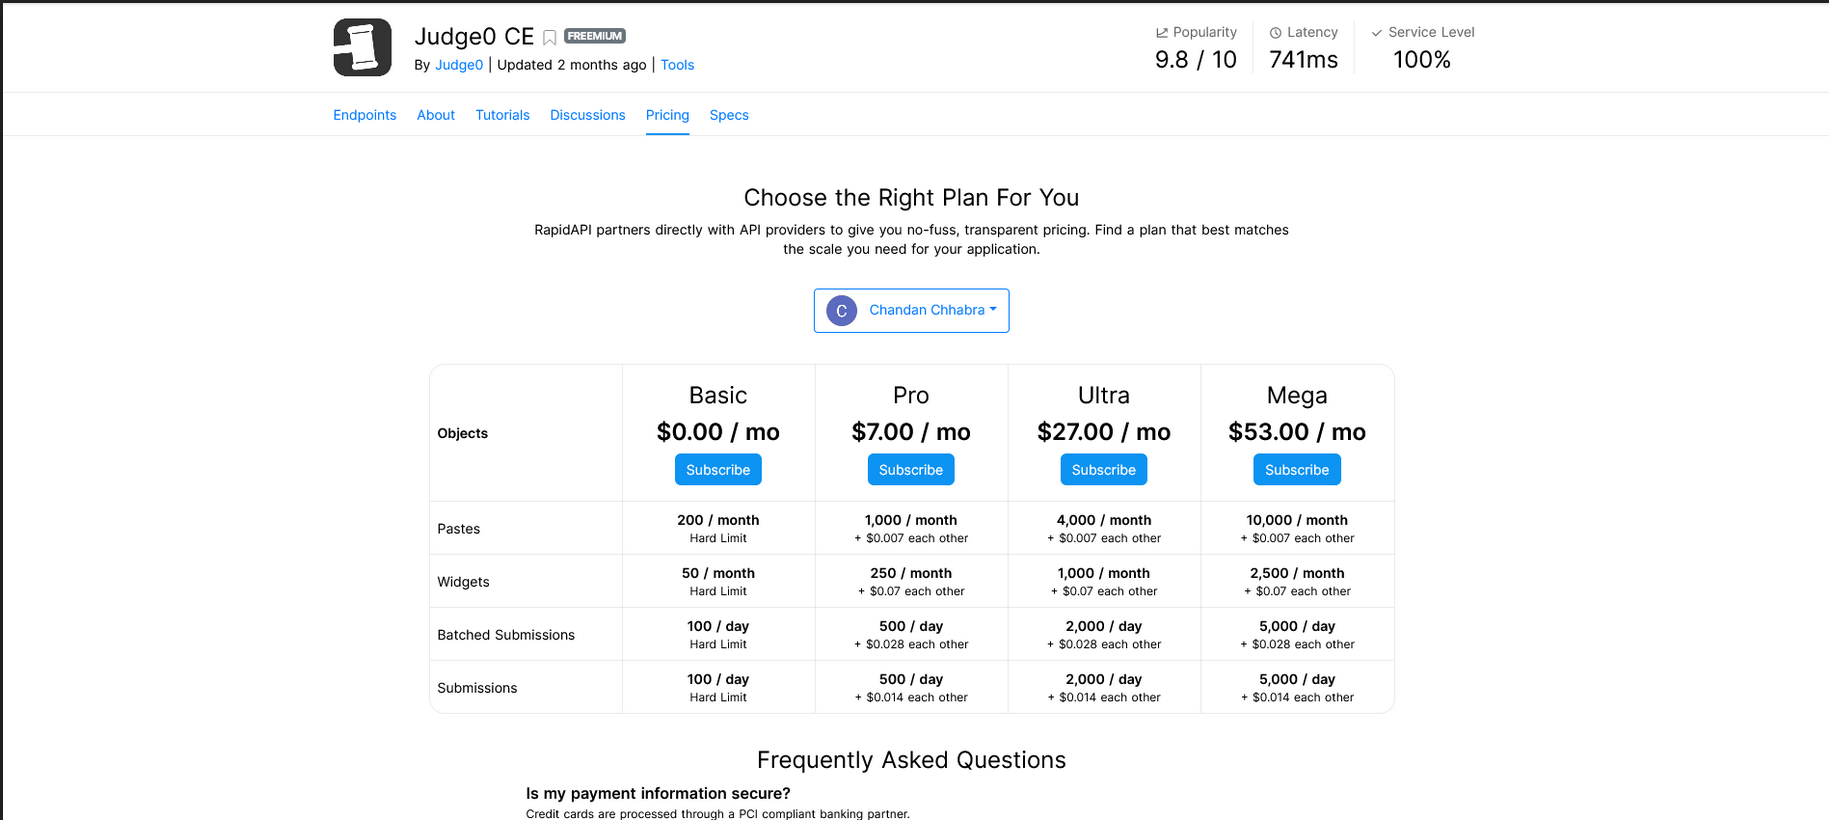
Task: Subscribe to the Ultra plan
Action: tap(1104, 470)
